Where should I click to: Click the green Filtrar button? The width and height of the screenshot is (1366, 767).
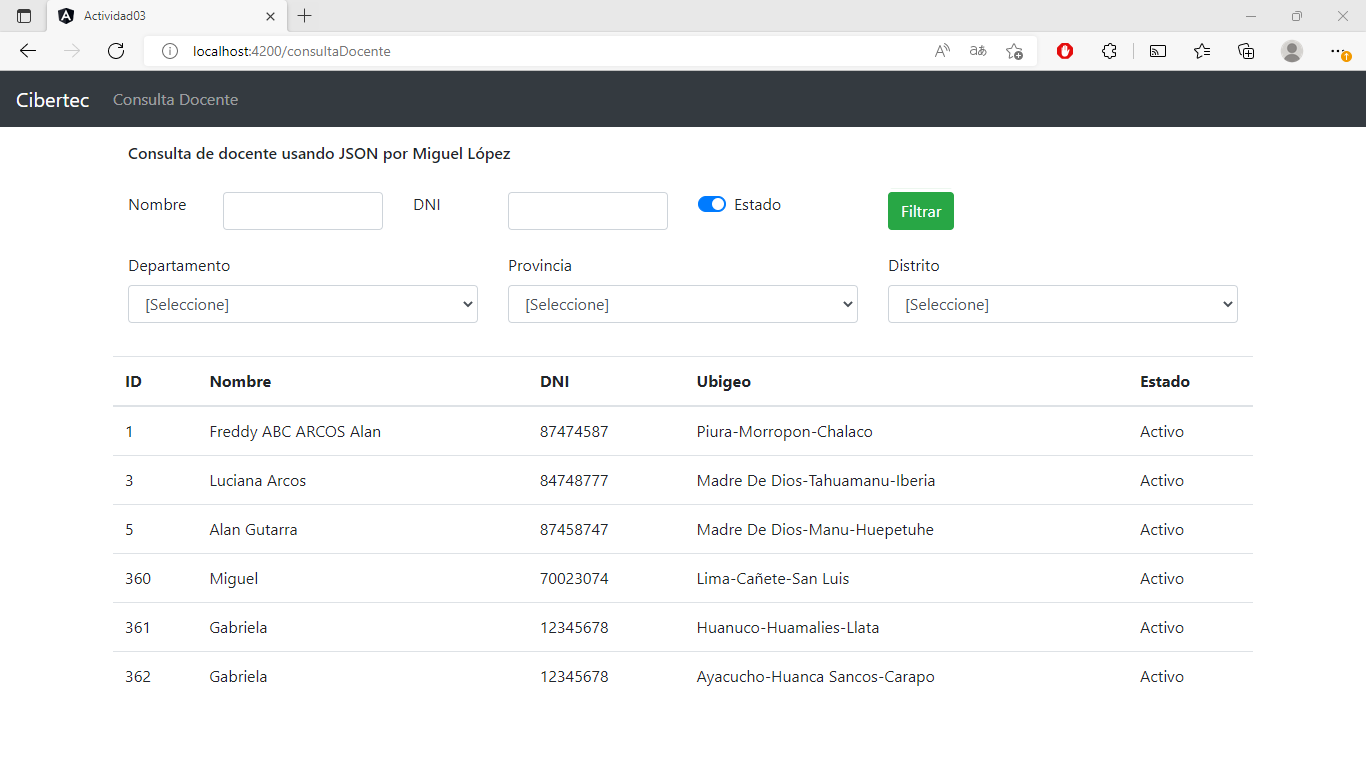pos(920,211)
